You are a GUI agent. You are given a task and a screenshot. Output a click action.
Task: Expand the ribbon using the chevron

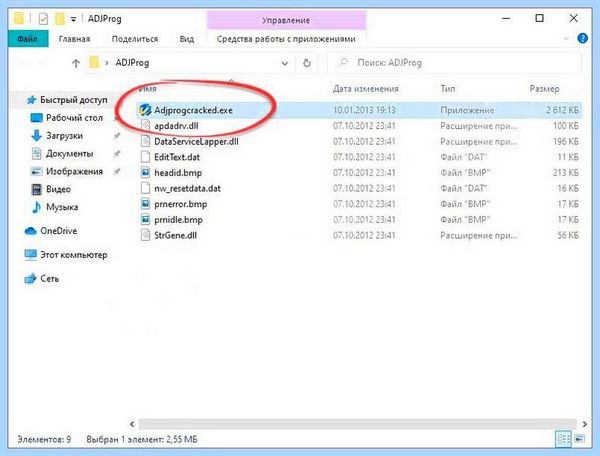(x=566, y=38)
